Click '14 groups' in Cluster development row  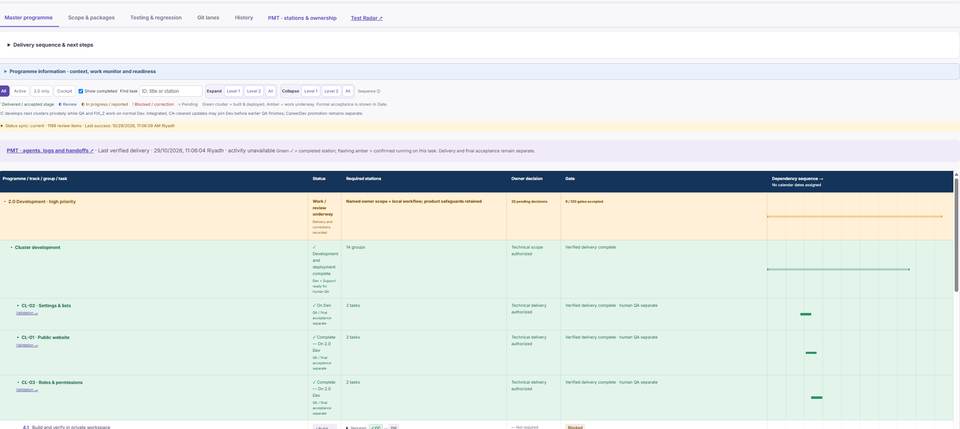[356, 247]
